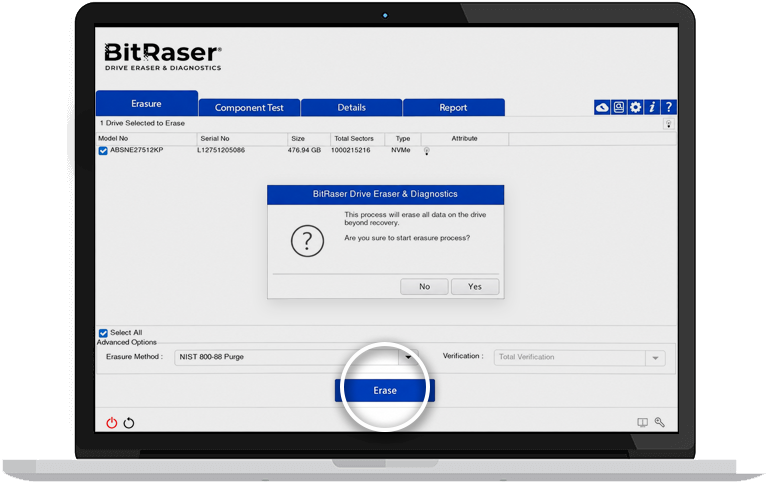Uncheck the ABSNE27512KP drive checkbox
772x488 pixels.
pyautogui.click(x=103, y=151)
